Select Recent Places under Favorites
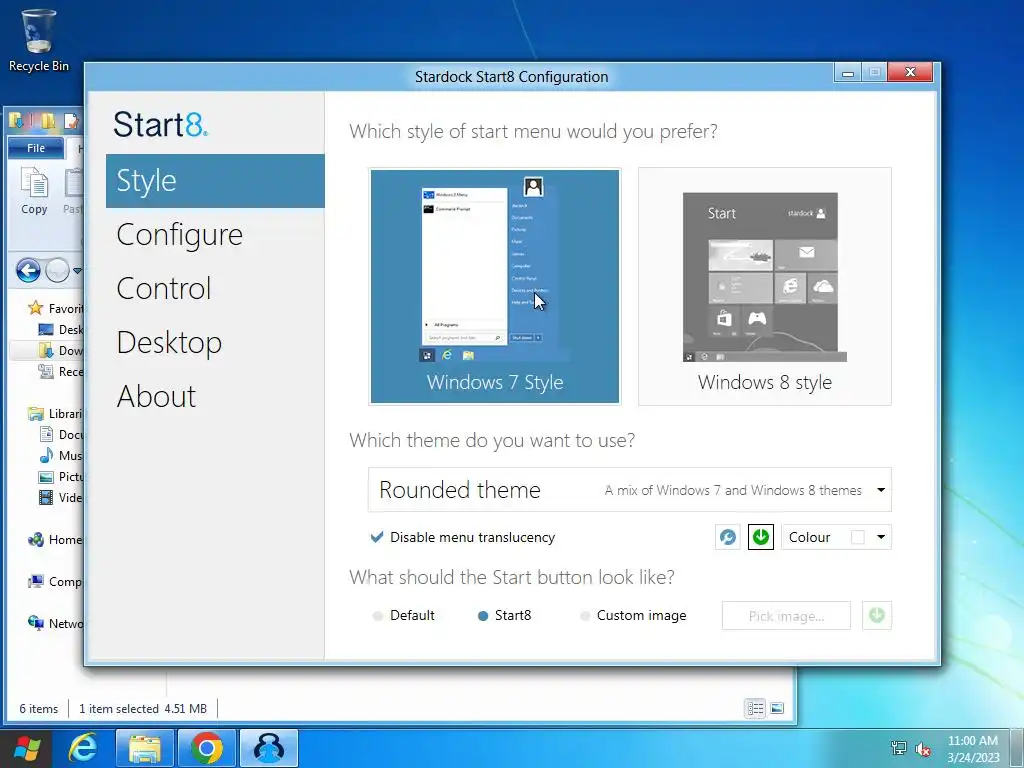This screenshot has width=1024, height=768. pos(61,372)
